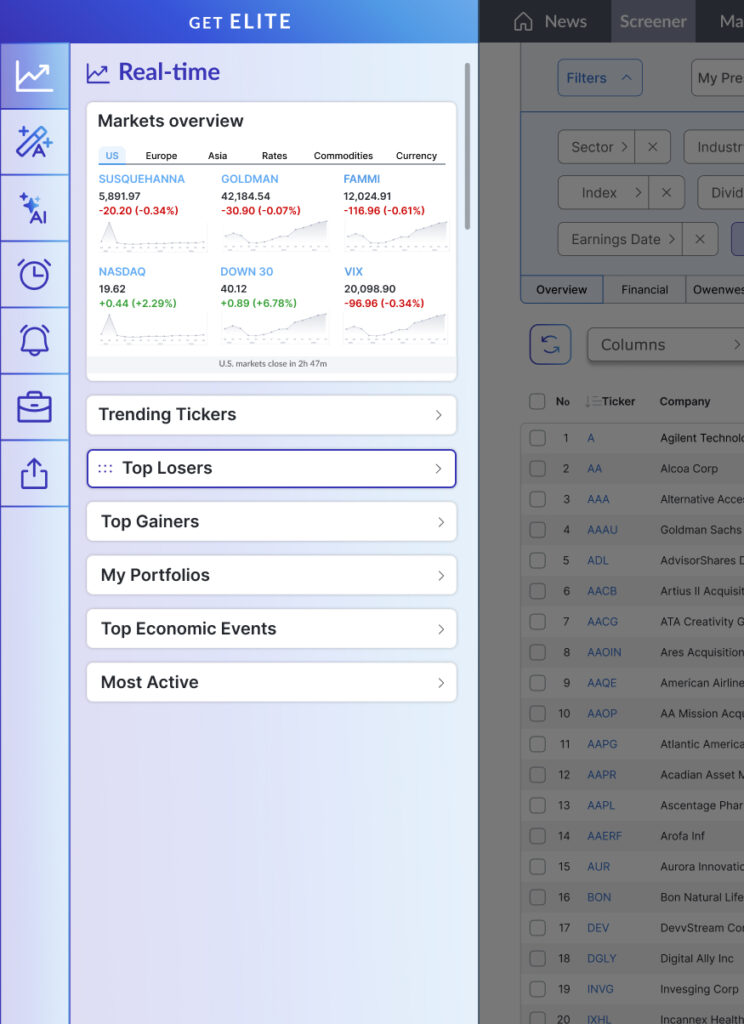
Task: Toggle the select-all checkbox in table header
Action: tap(537, 401)
